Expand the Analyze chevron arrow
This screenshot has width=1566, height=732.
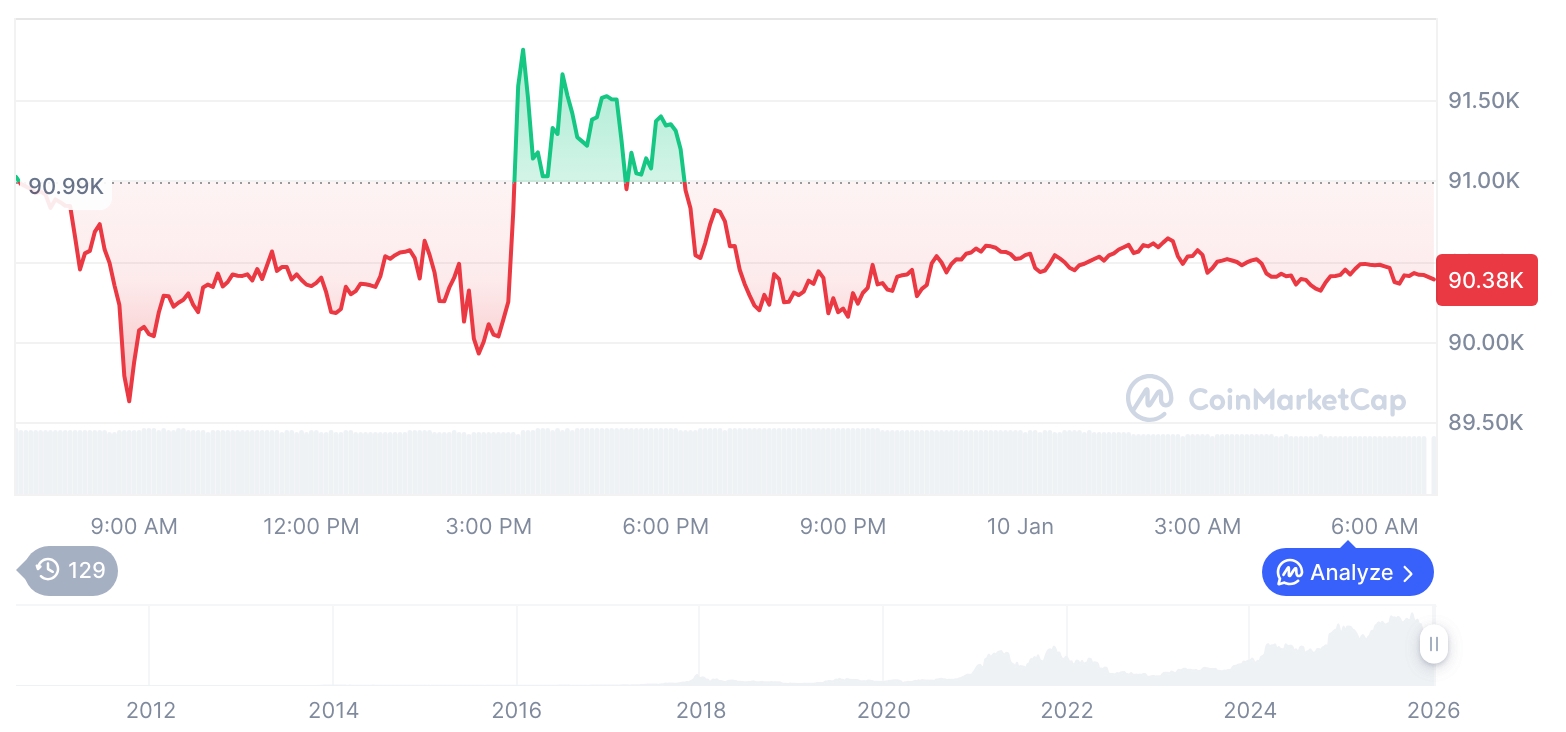coord(1409,573)
